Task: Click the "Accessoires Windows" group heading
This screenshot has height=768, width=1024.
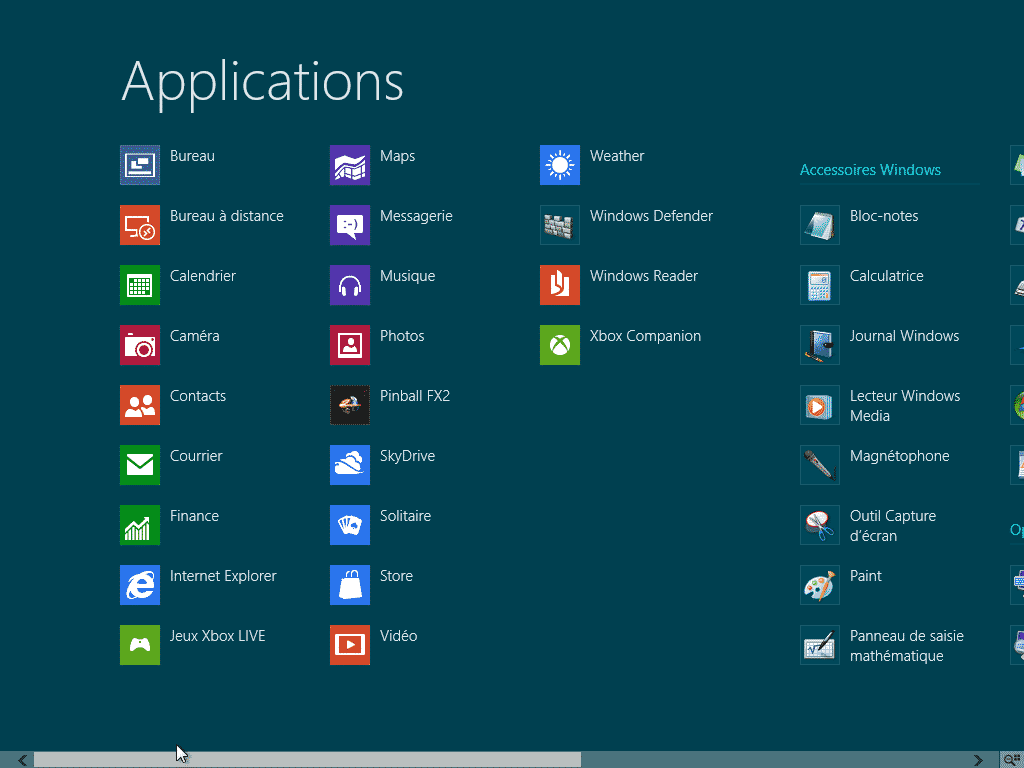Action: click(871, 170)
